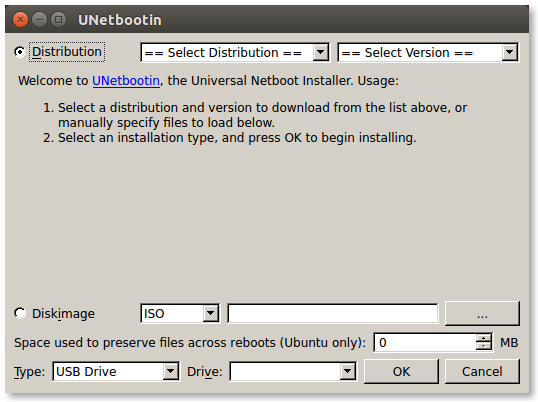
Task: Open the Select Version dropdown
Action: [x=428, y=52]
